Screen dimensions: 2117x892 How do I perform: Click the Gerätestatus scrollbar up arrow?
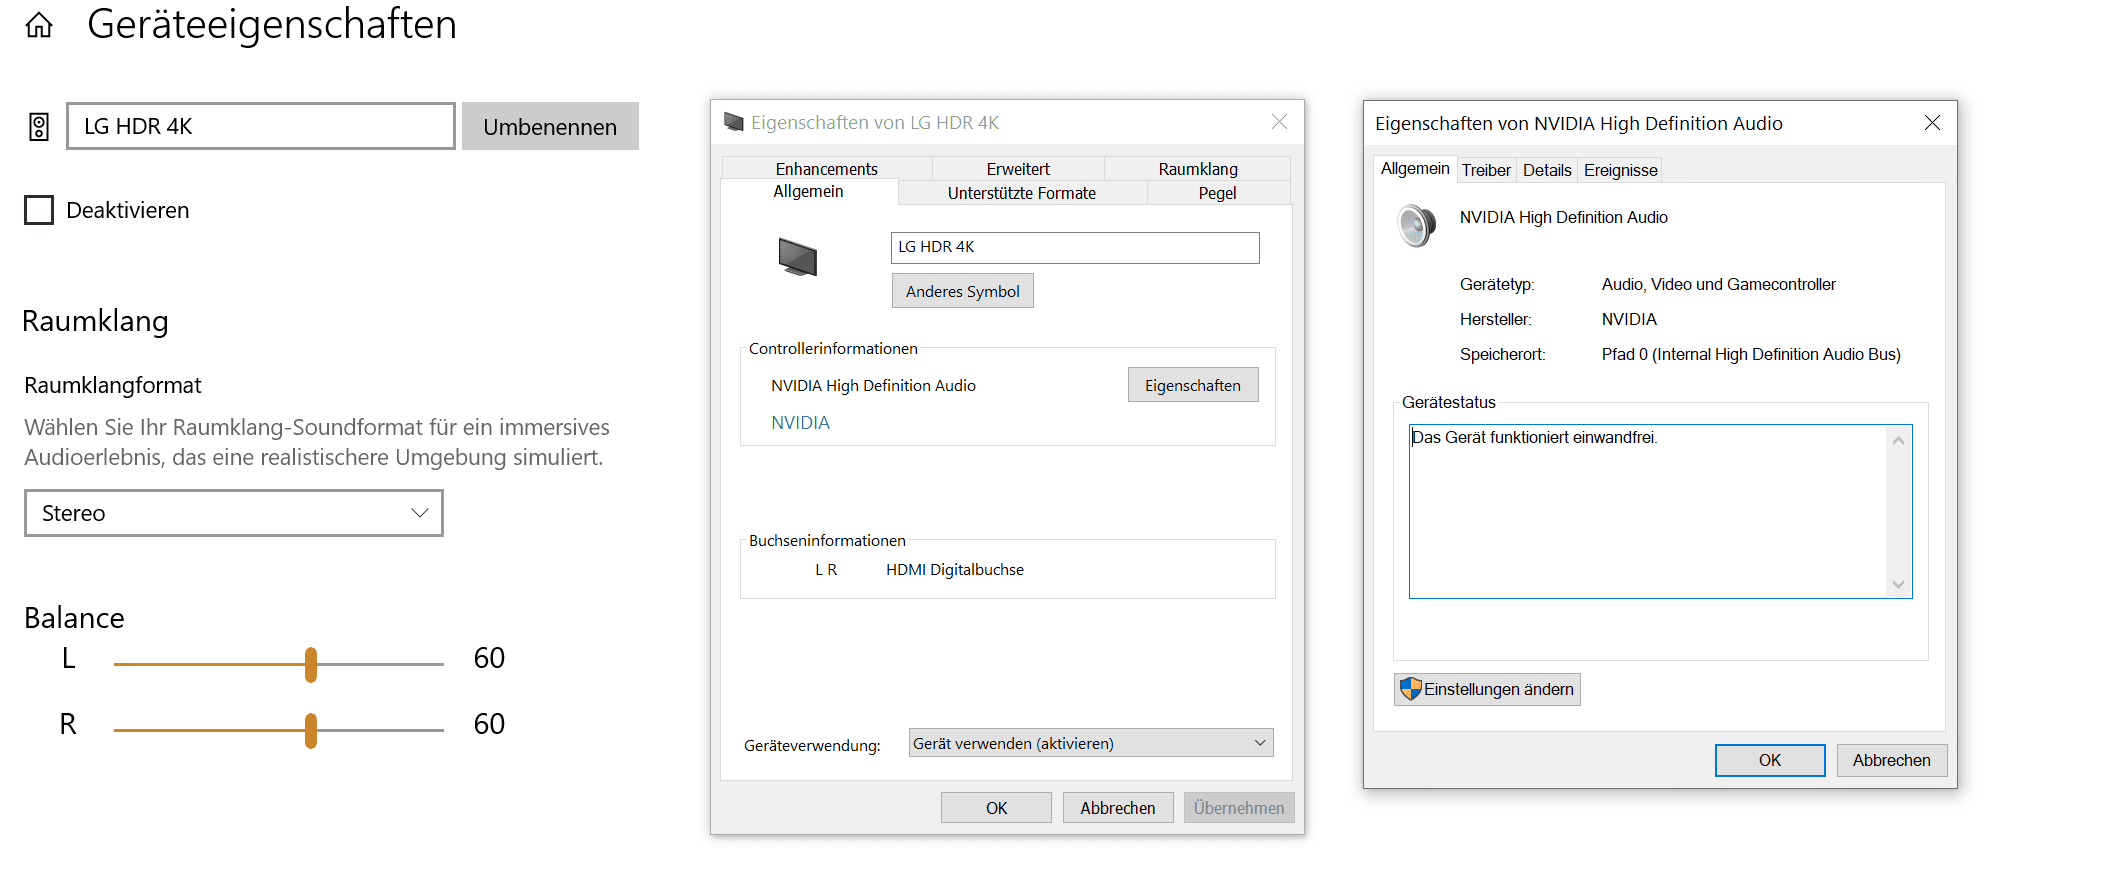[x=1898, y=440]
